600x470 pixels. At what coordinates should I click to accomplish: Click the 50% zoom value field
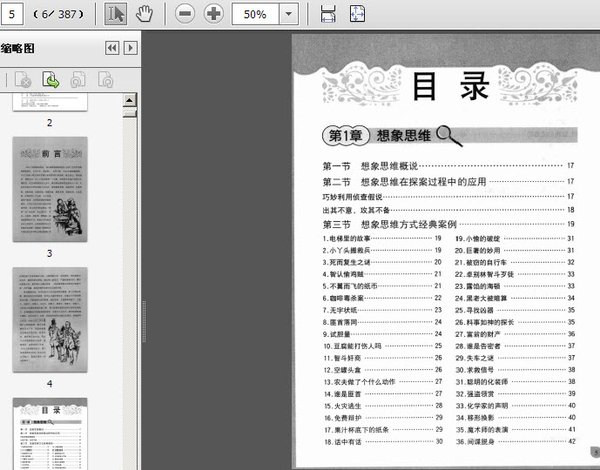pos(256,14)
